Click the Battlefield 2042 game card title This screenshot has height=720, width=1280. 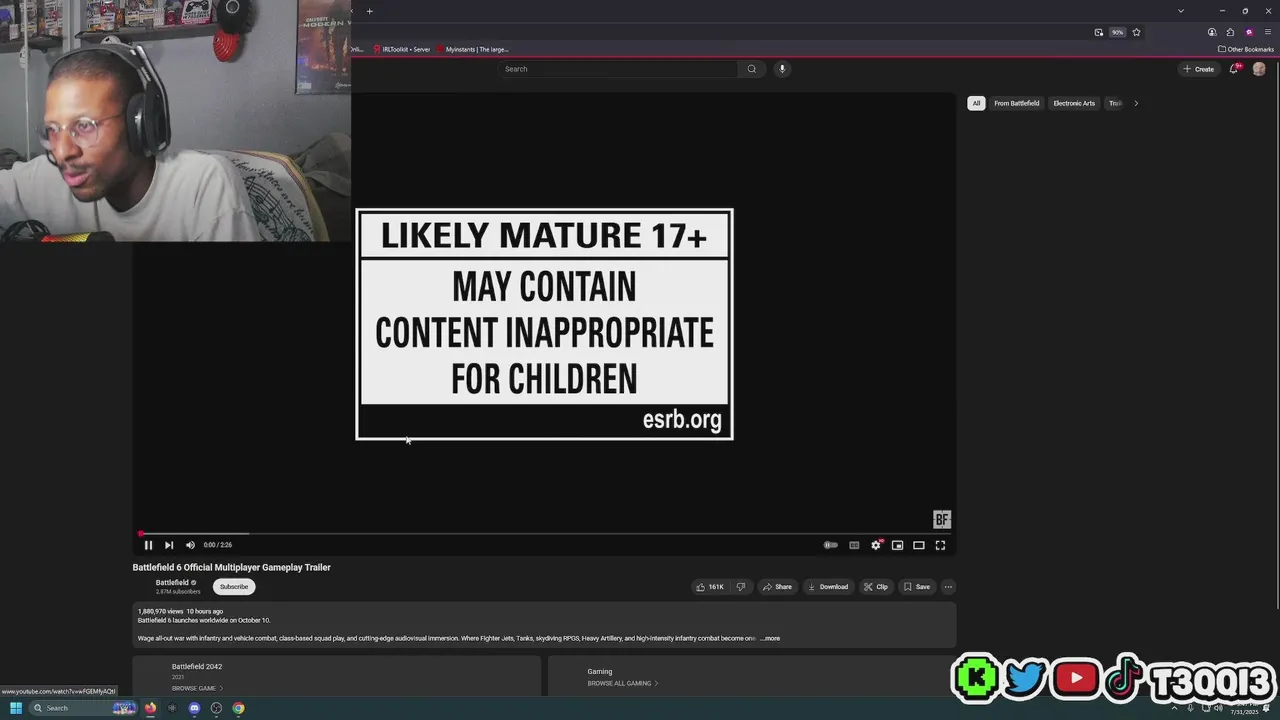tap(197, 666)
